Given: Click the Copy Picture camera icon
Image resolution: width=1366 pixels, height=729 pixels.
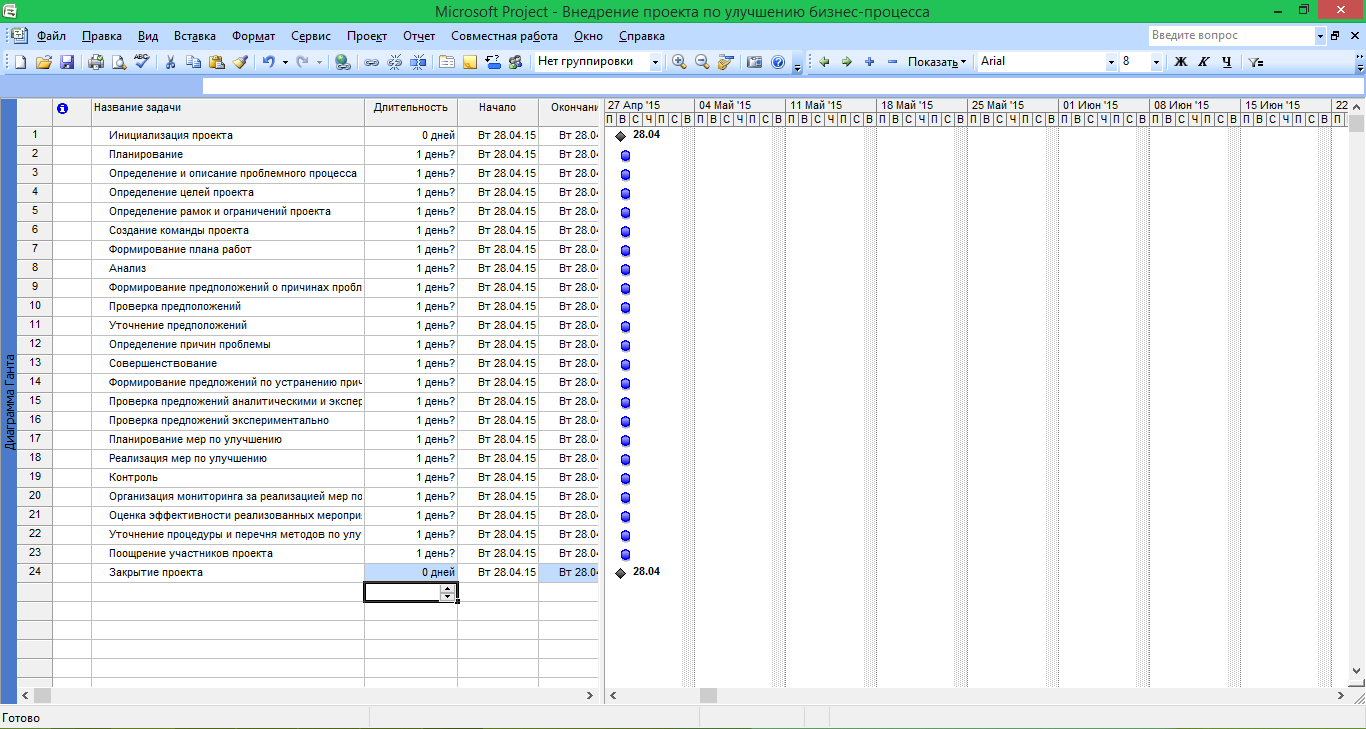Looking at the screenshot, I should pos(755,62).
